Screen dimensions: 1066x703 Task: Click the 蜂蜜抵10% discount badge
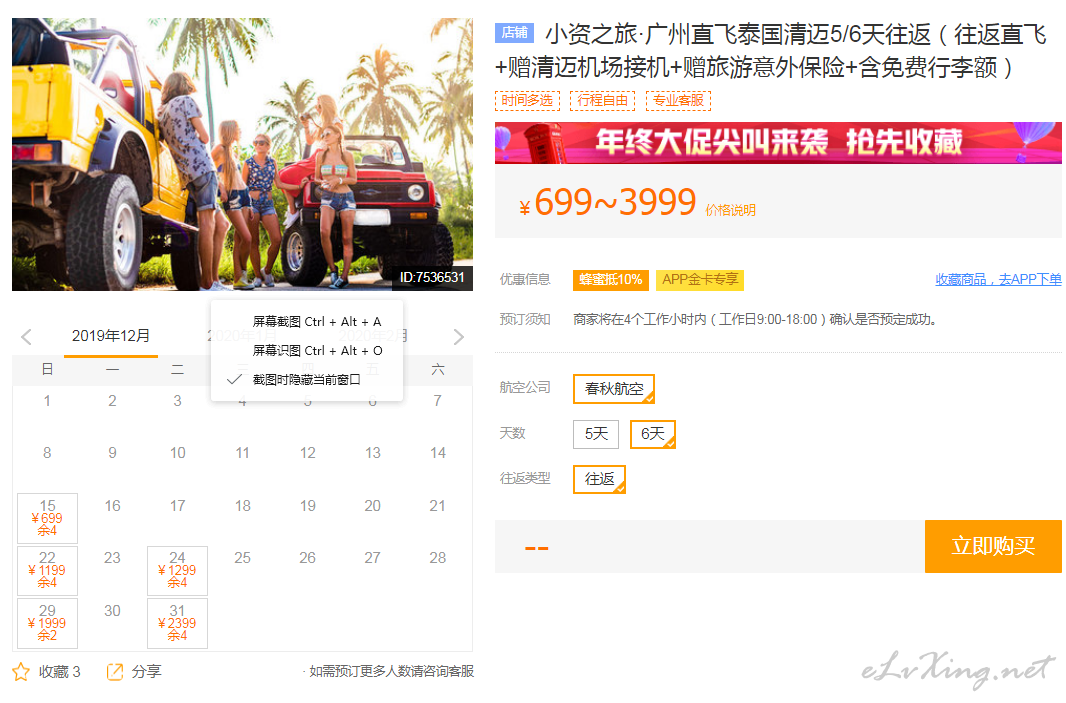click(x=611, y=280)
